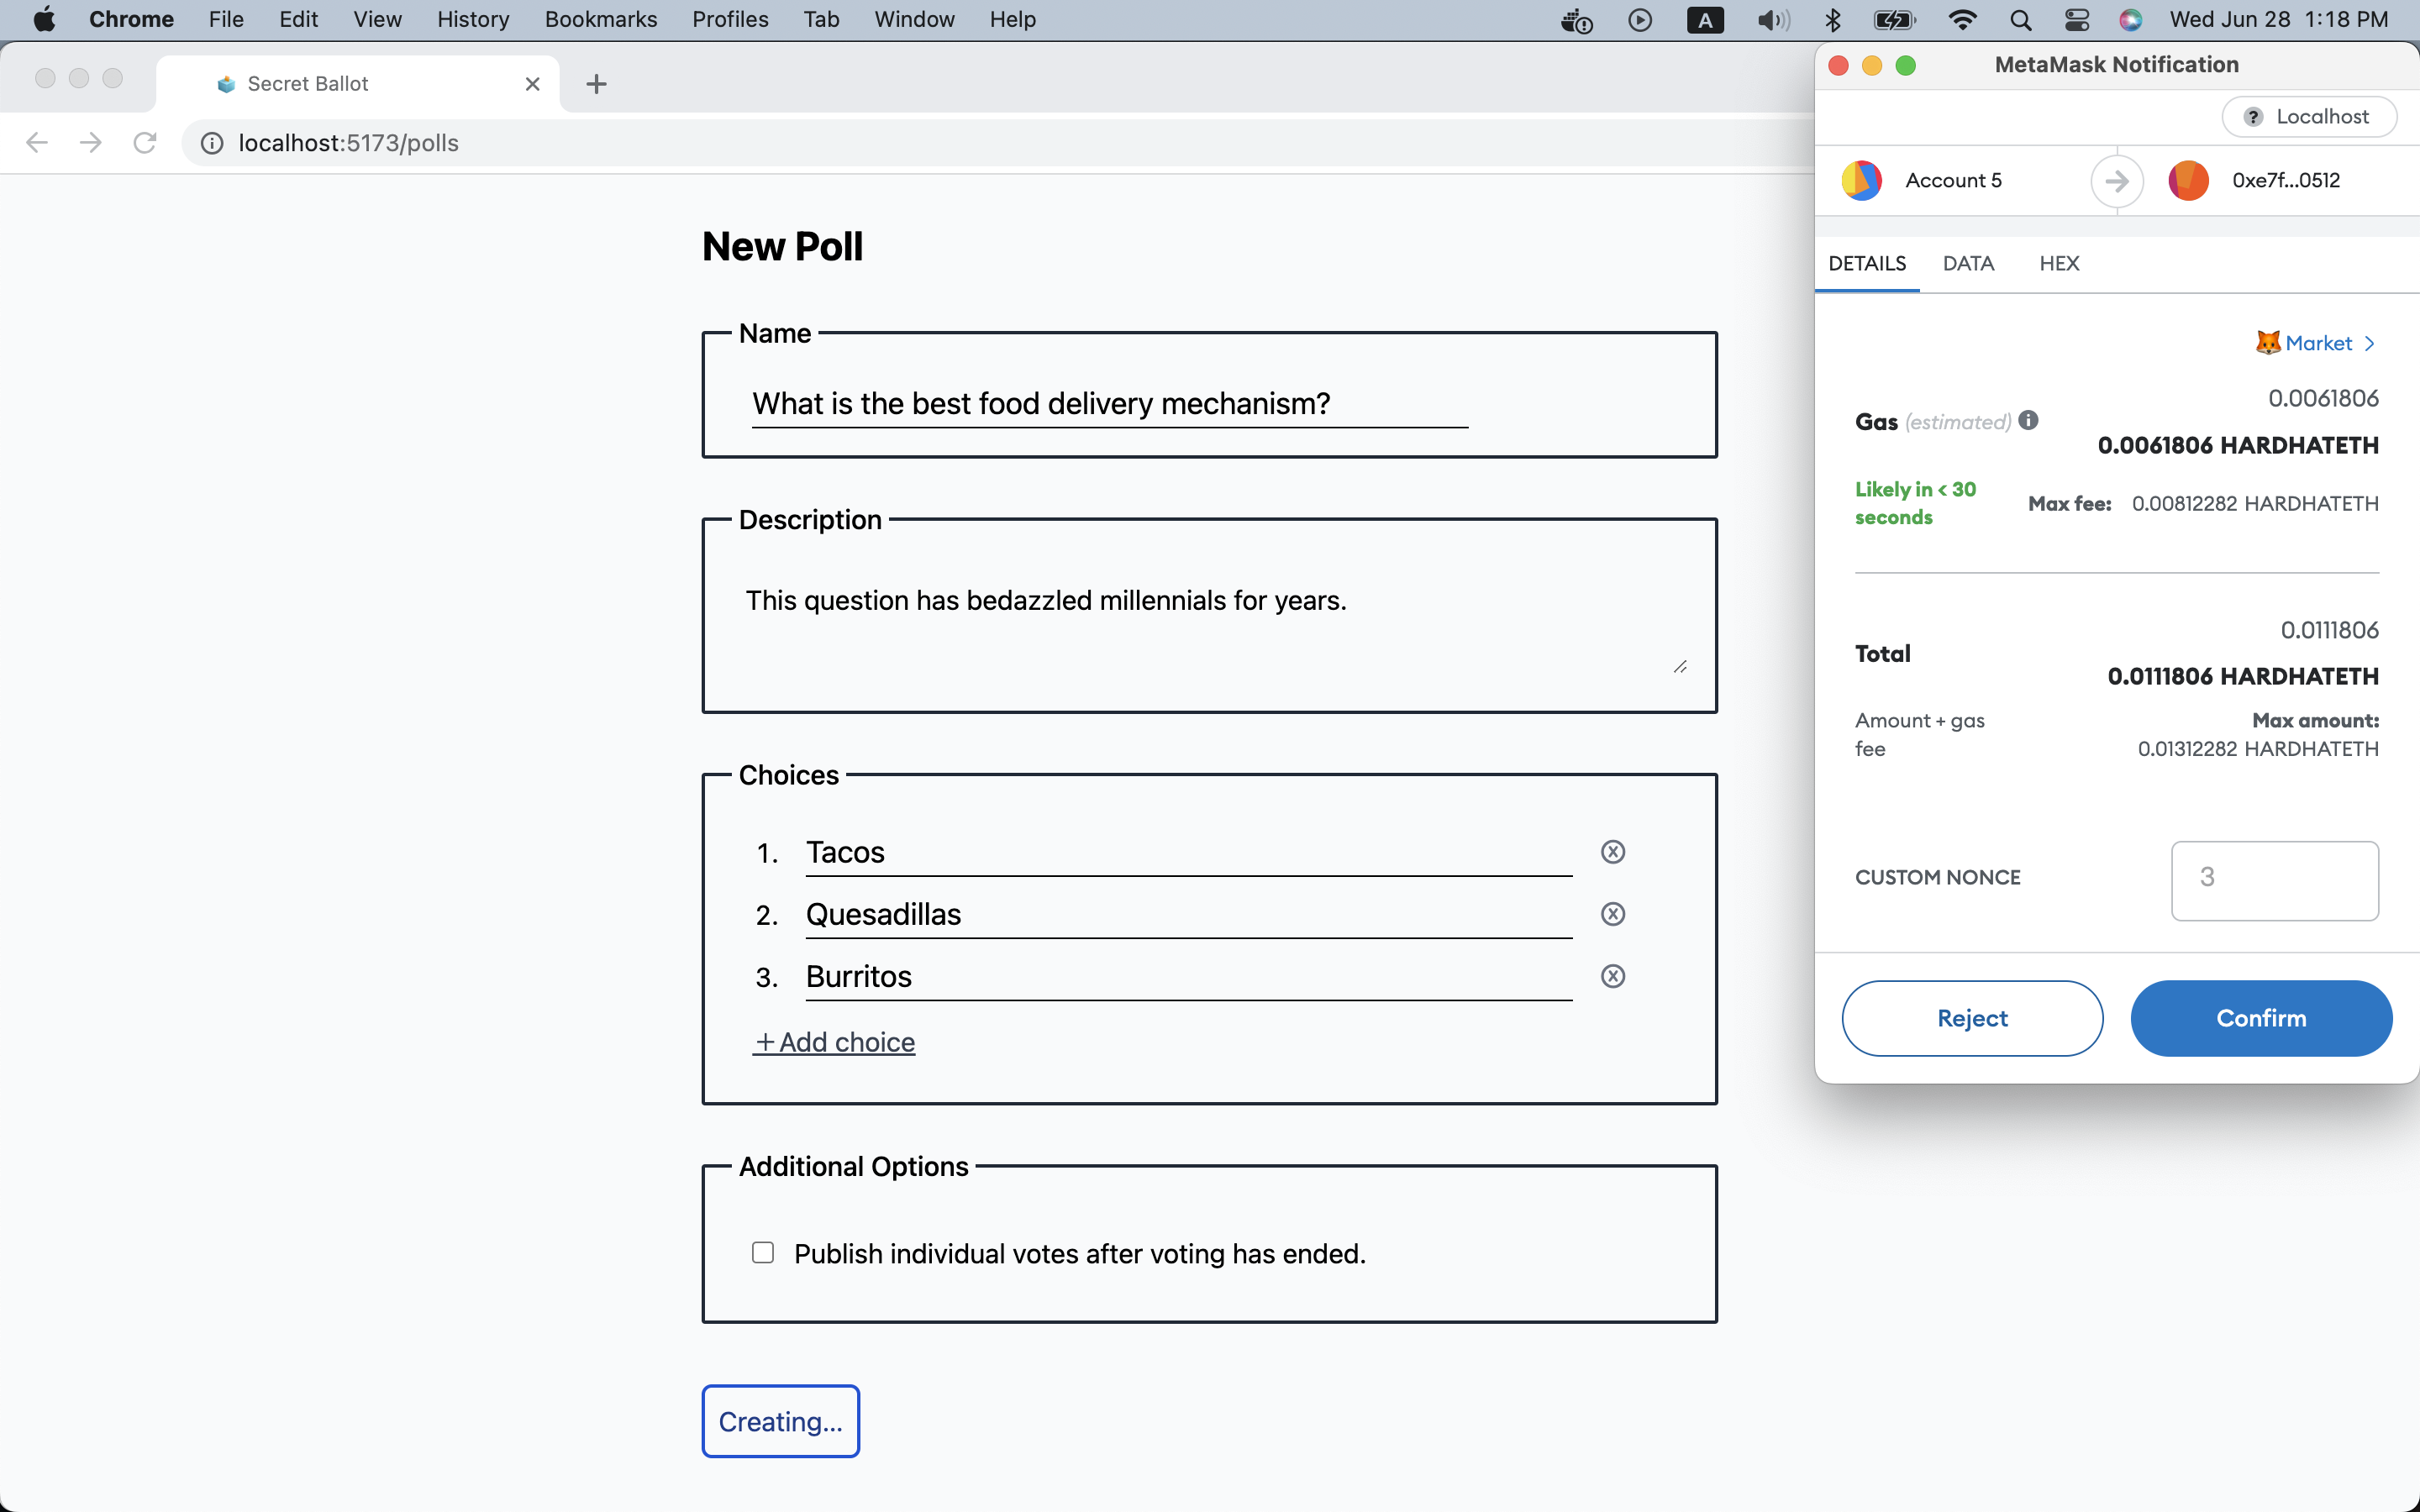The width and height of the screenshot is (2420, 1512).
Task: Enable publishing individual votes after voting
Action: [x=763, y=1253]
